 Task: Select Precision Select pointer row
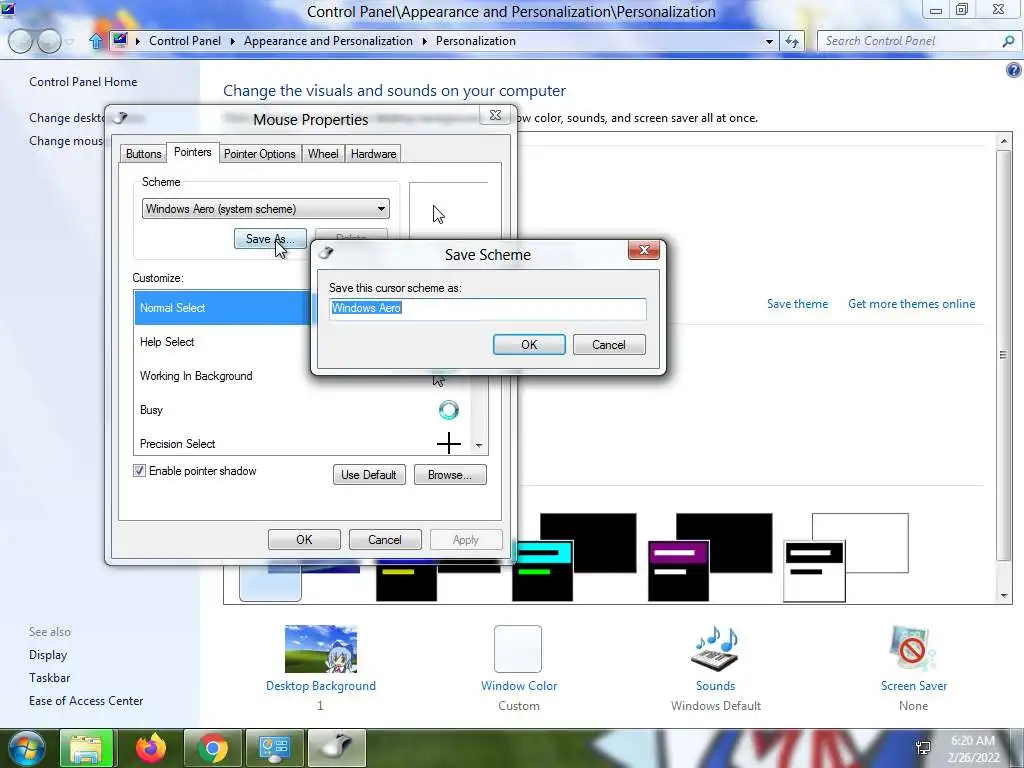(x=302, y=443)
